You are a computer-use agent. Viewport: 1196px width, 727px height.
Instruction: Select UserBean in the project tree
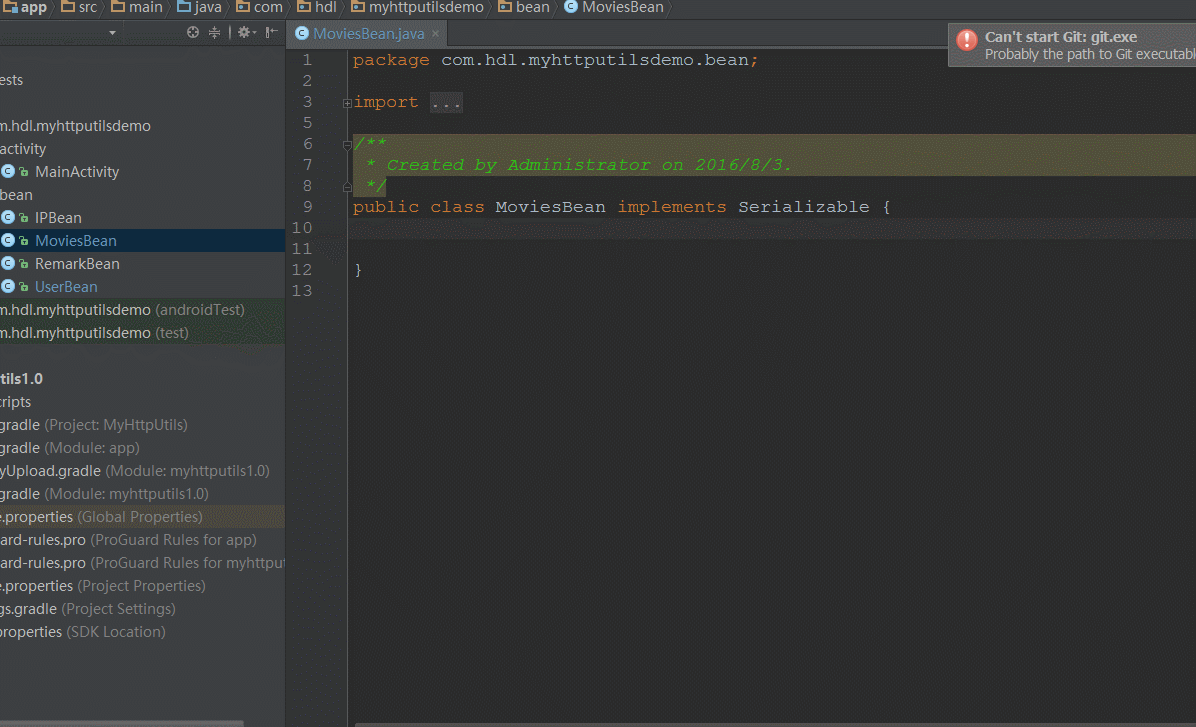[66, 287]
